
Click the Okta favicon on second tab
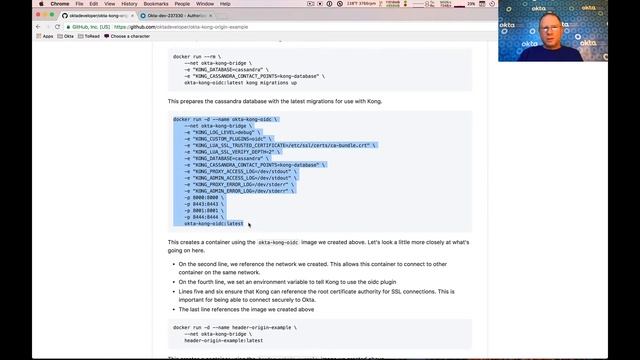click(143, 16)
